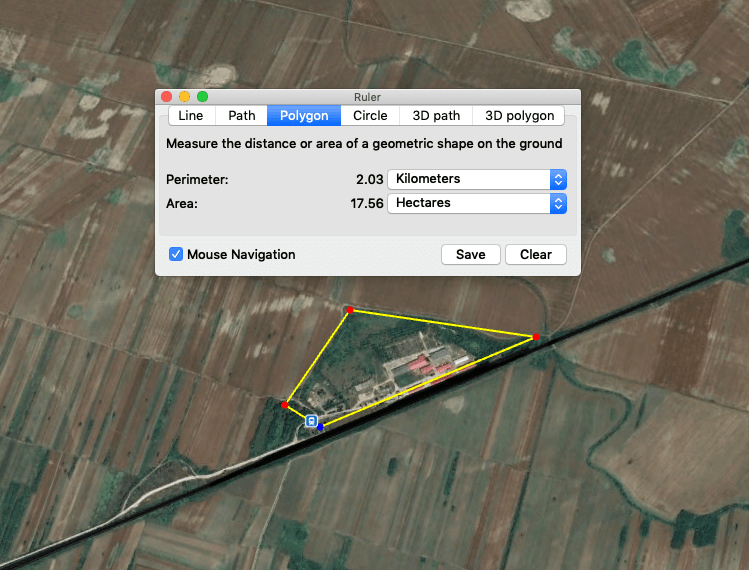This screenshot has height=570, width=749.
Task: Select the blue polygon vertex near the railway
Action: pos(320,427)
